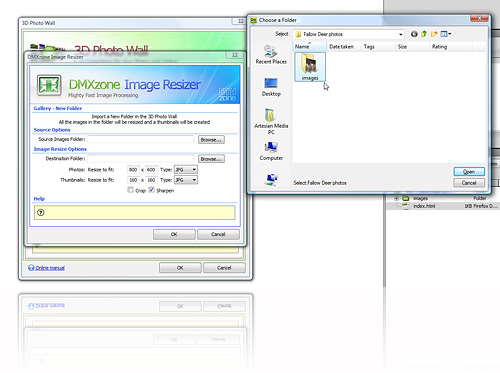The image size is (500, 373).
Task: Open Artesian Media PC location
Action: [271, 121]
